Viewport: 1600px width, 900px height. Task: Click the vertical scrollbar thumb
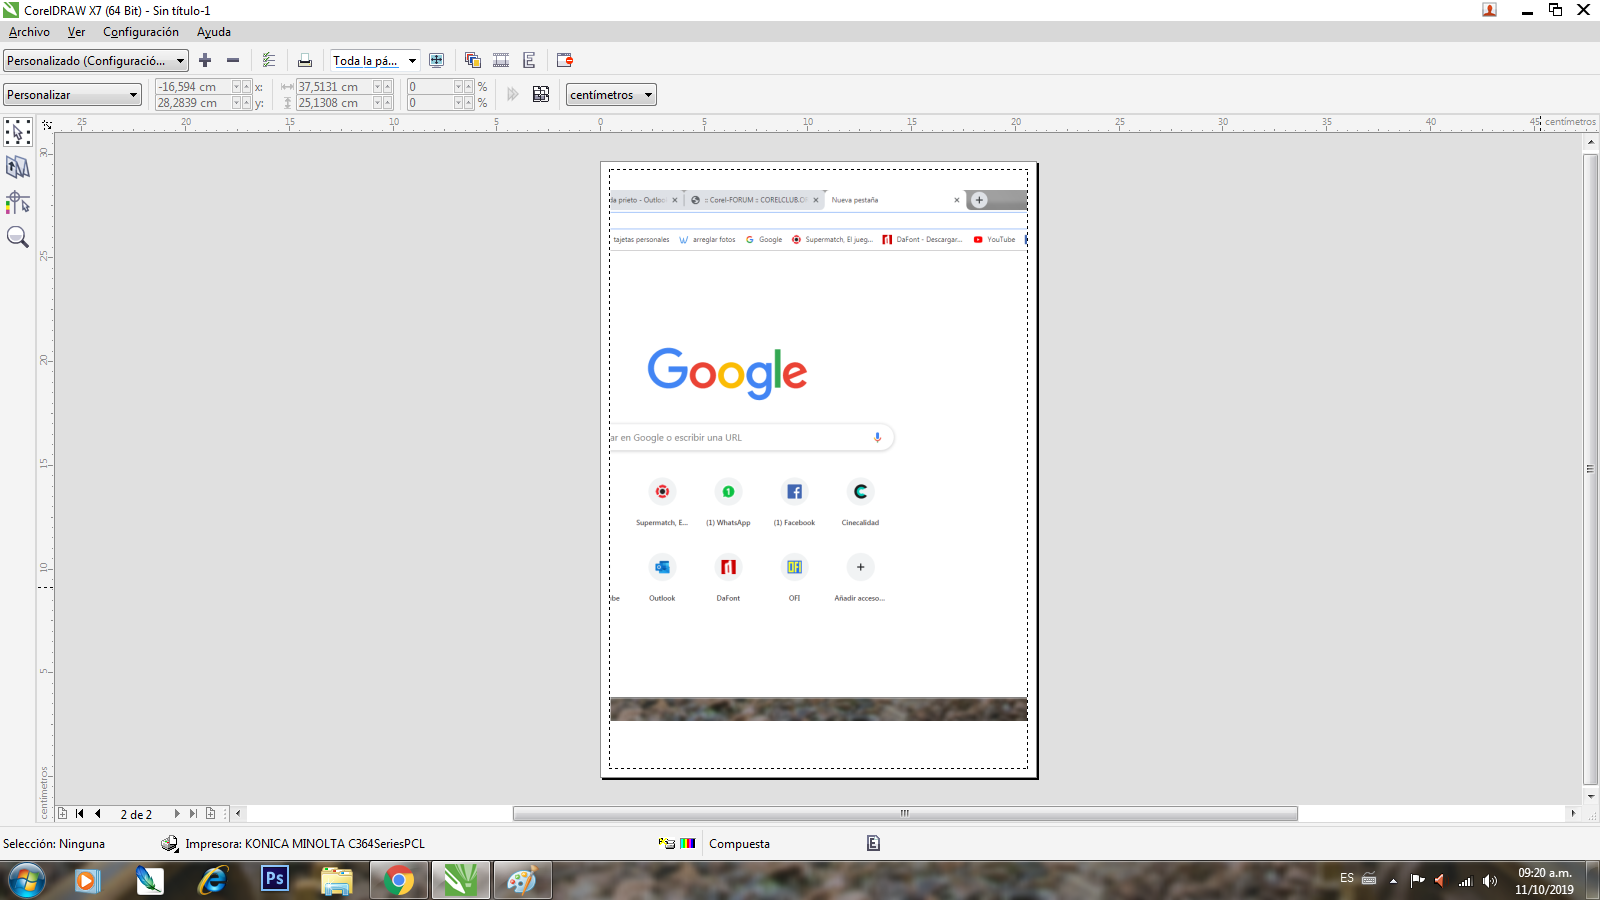point(1591,469)
